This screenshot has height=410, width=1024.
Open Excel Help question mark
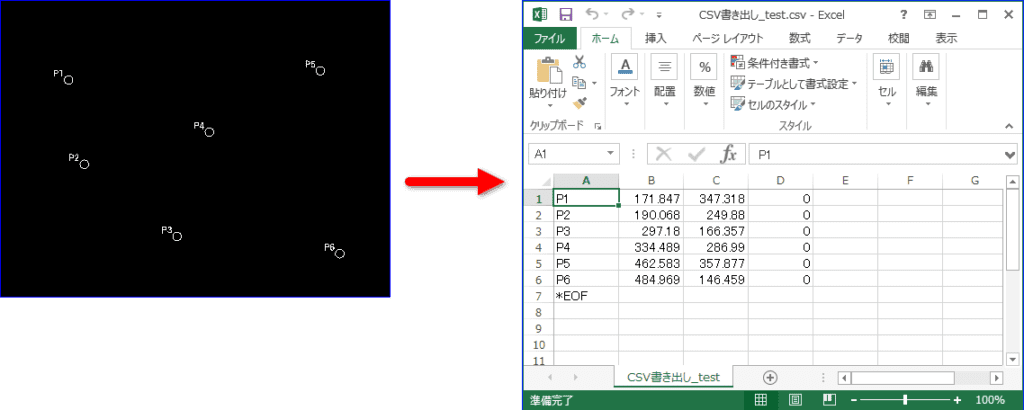coord(904,14)
